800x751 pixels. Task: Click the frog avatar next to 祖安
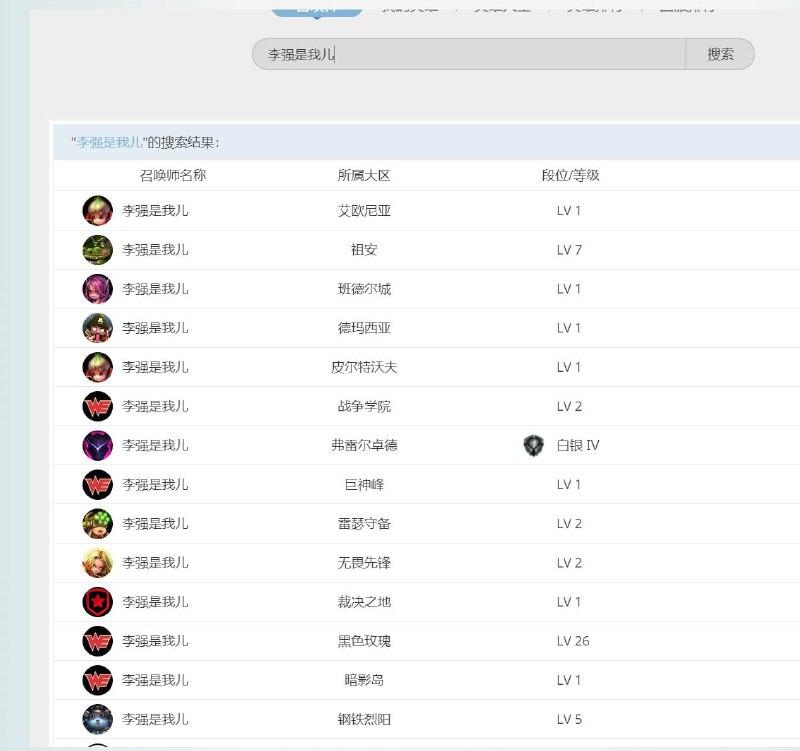click(97, 250)
